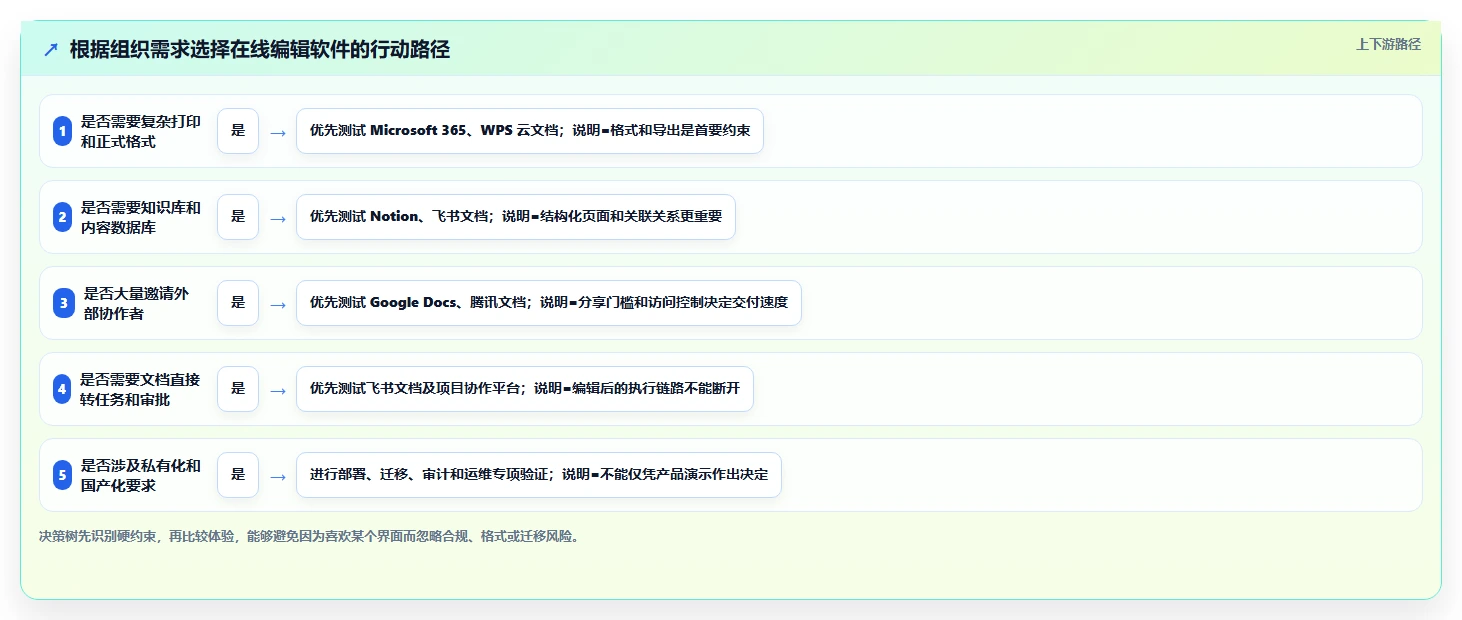Click the question 是否需要复杂打印和正式格式
The width and height of the screenshot is (1462, 620).
141,131
